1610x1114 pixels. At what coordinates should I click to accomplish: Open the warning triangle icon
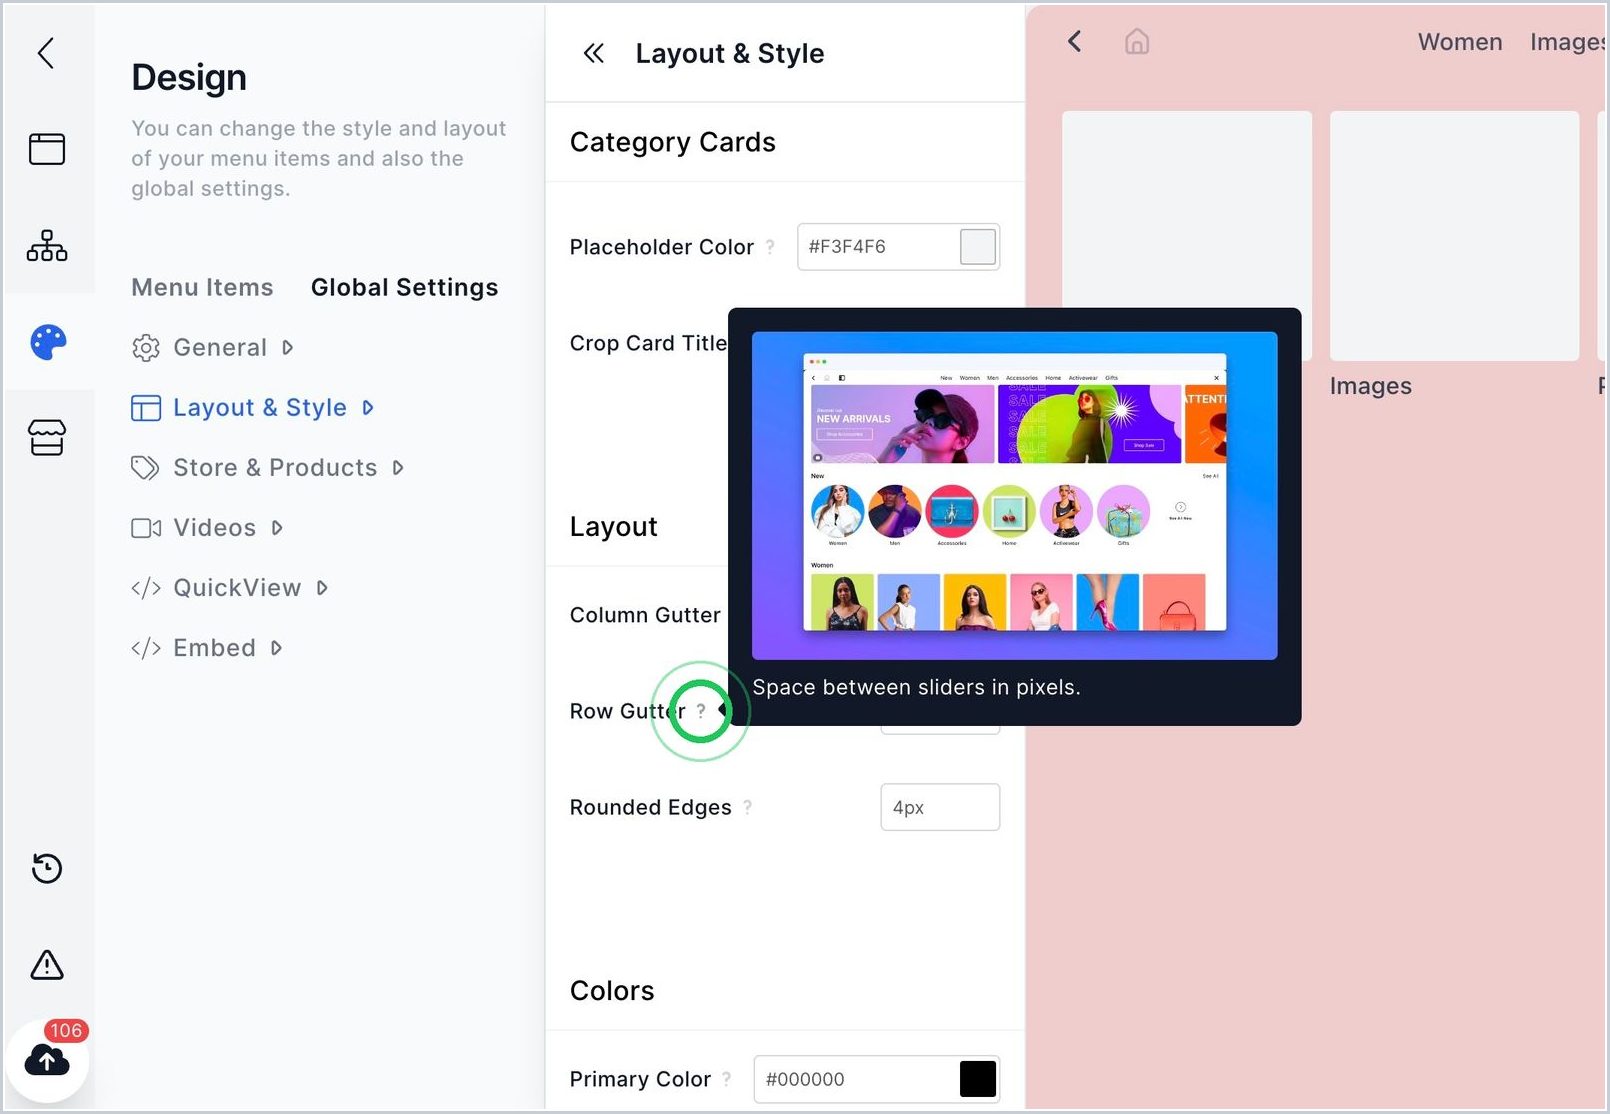47,965
